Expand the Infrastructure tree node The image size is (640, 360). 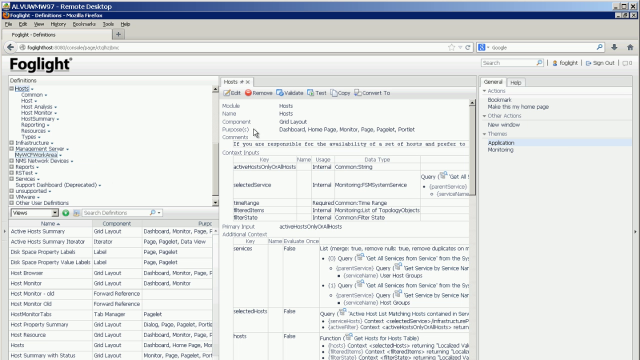click(12, 143)
